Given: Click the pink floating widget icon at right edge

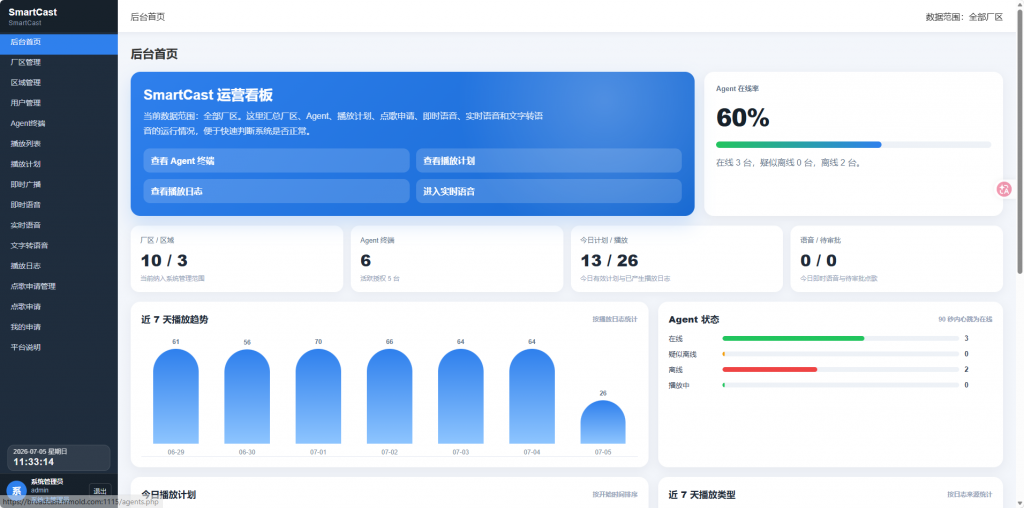Looking at the screenshot, I should coord(1004,189).
